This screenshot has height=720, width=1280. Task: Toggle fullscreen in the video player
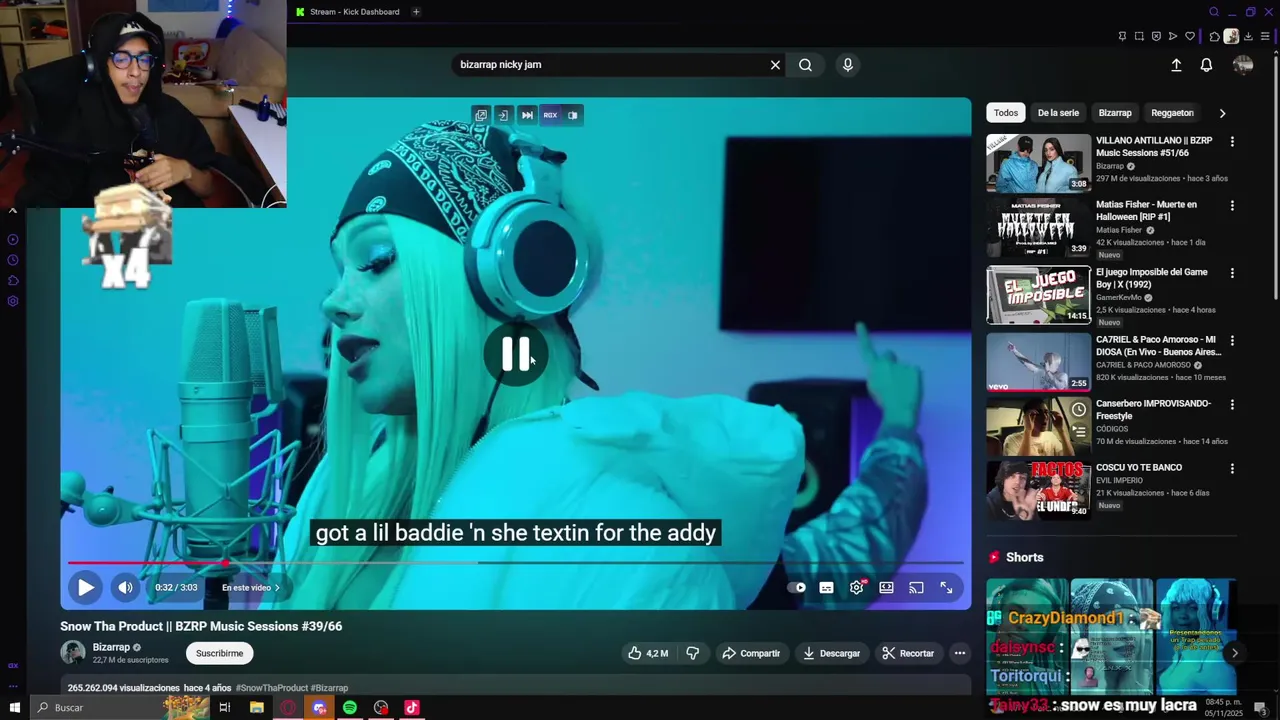(946, 588)
